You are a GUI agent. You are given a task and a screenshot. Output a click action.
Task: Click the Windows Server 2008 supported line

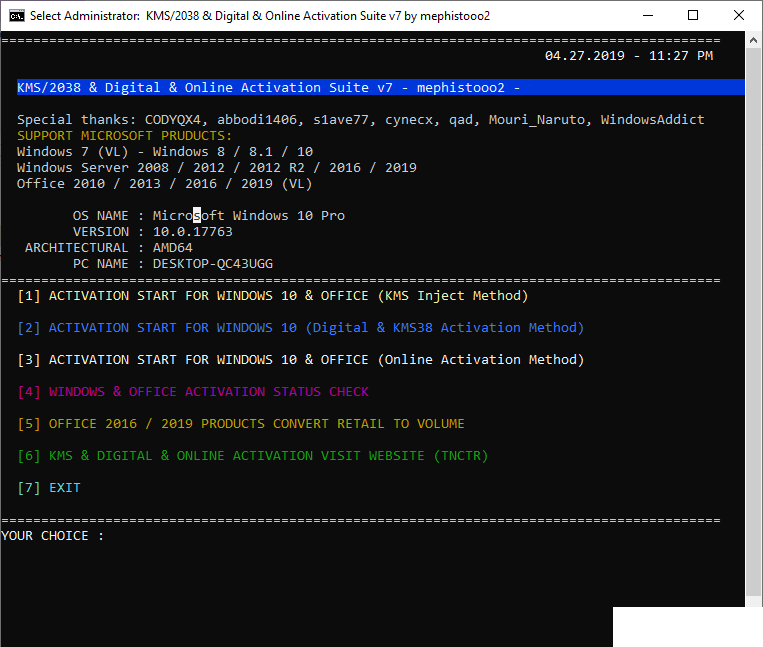217,168
